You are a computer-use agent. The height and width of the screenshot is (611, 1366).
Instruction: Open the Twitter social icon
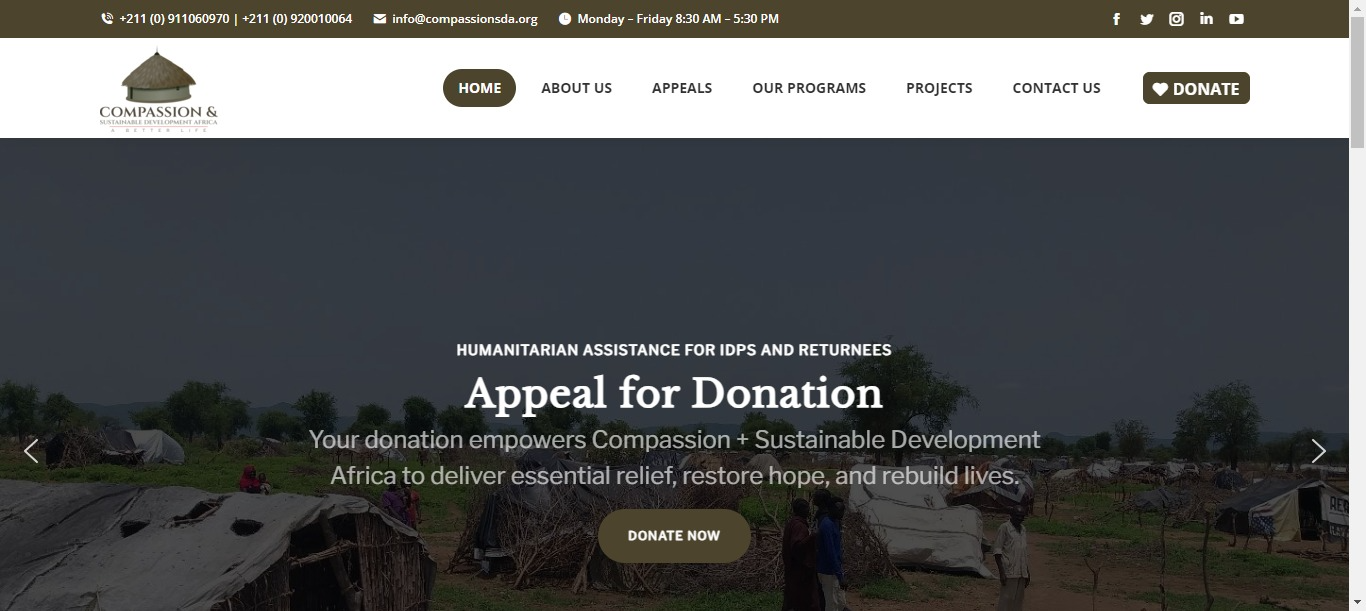pyautogui.click(x=1147, y=19)
